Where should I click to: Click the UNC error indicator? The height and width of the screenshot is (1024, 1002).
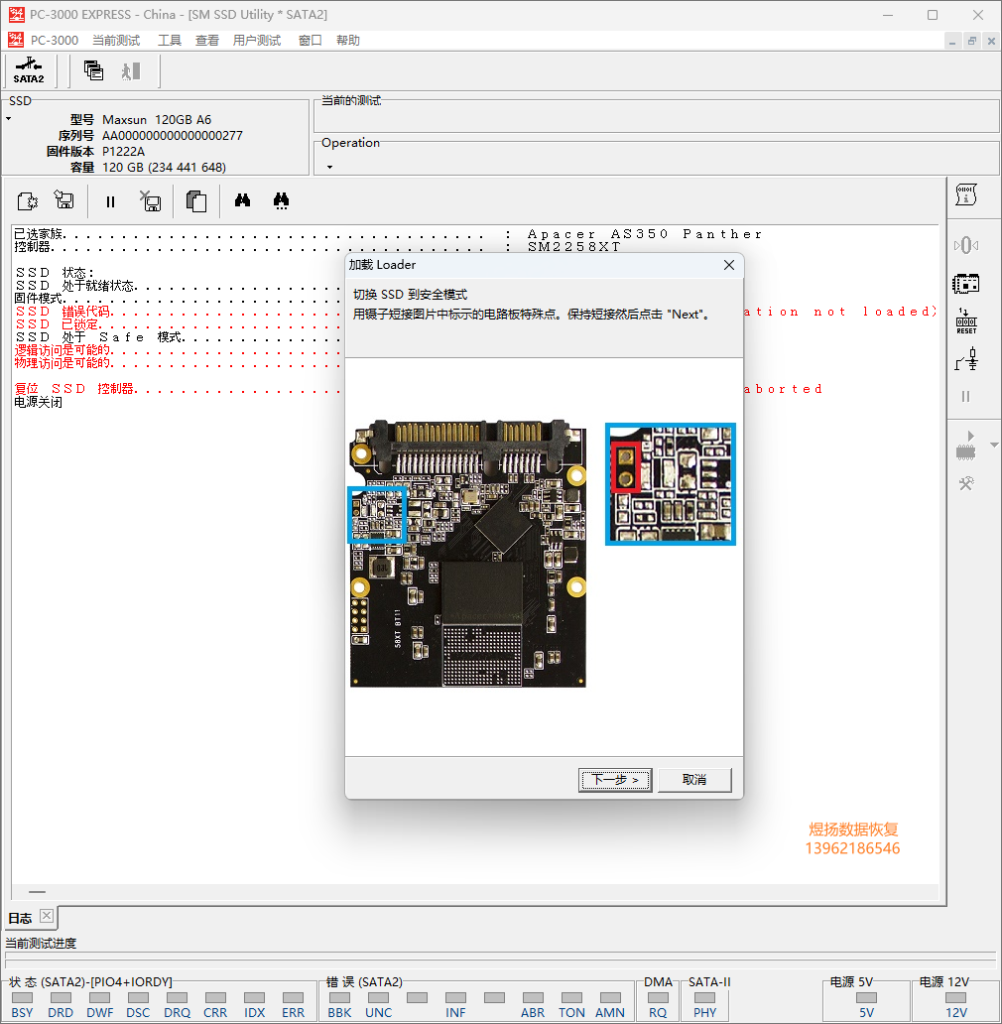(378, 998)
